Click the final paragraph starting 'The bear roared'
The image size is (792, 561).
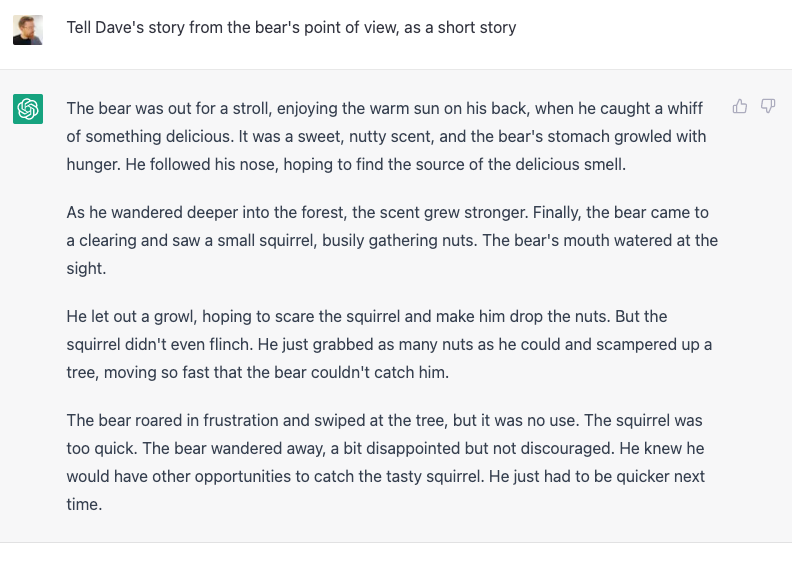[386, 462]
